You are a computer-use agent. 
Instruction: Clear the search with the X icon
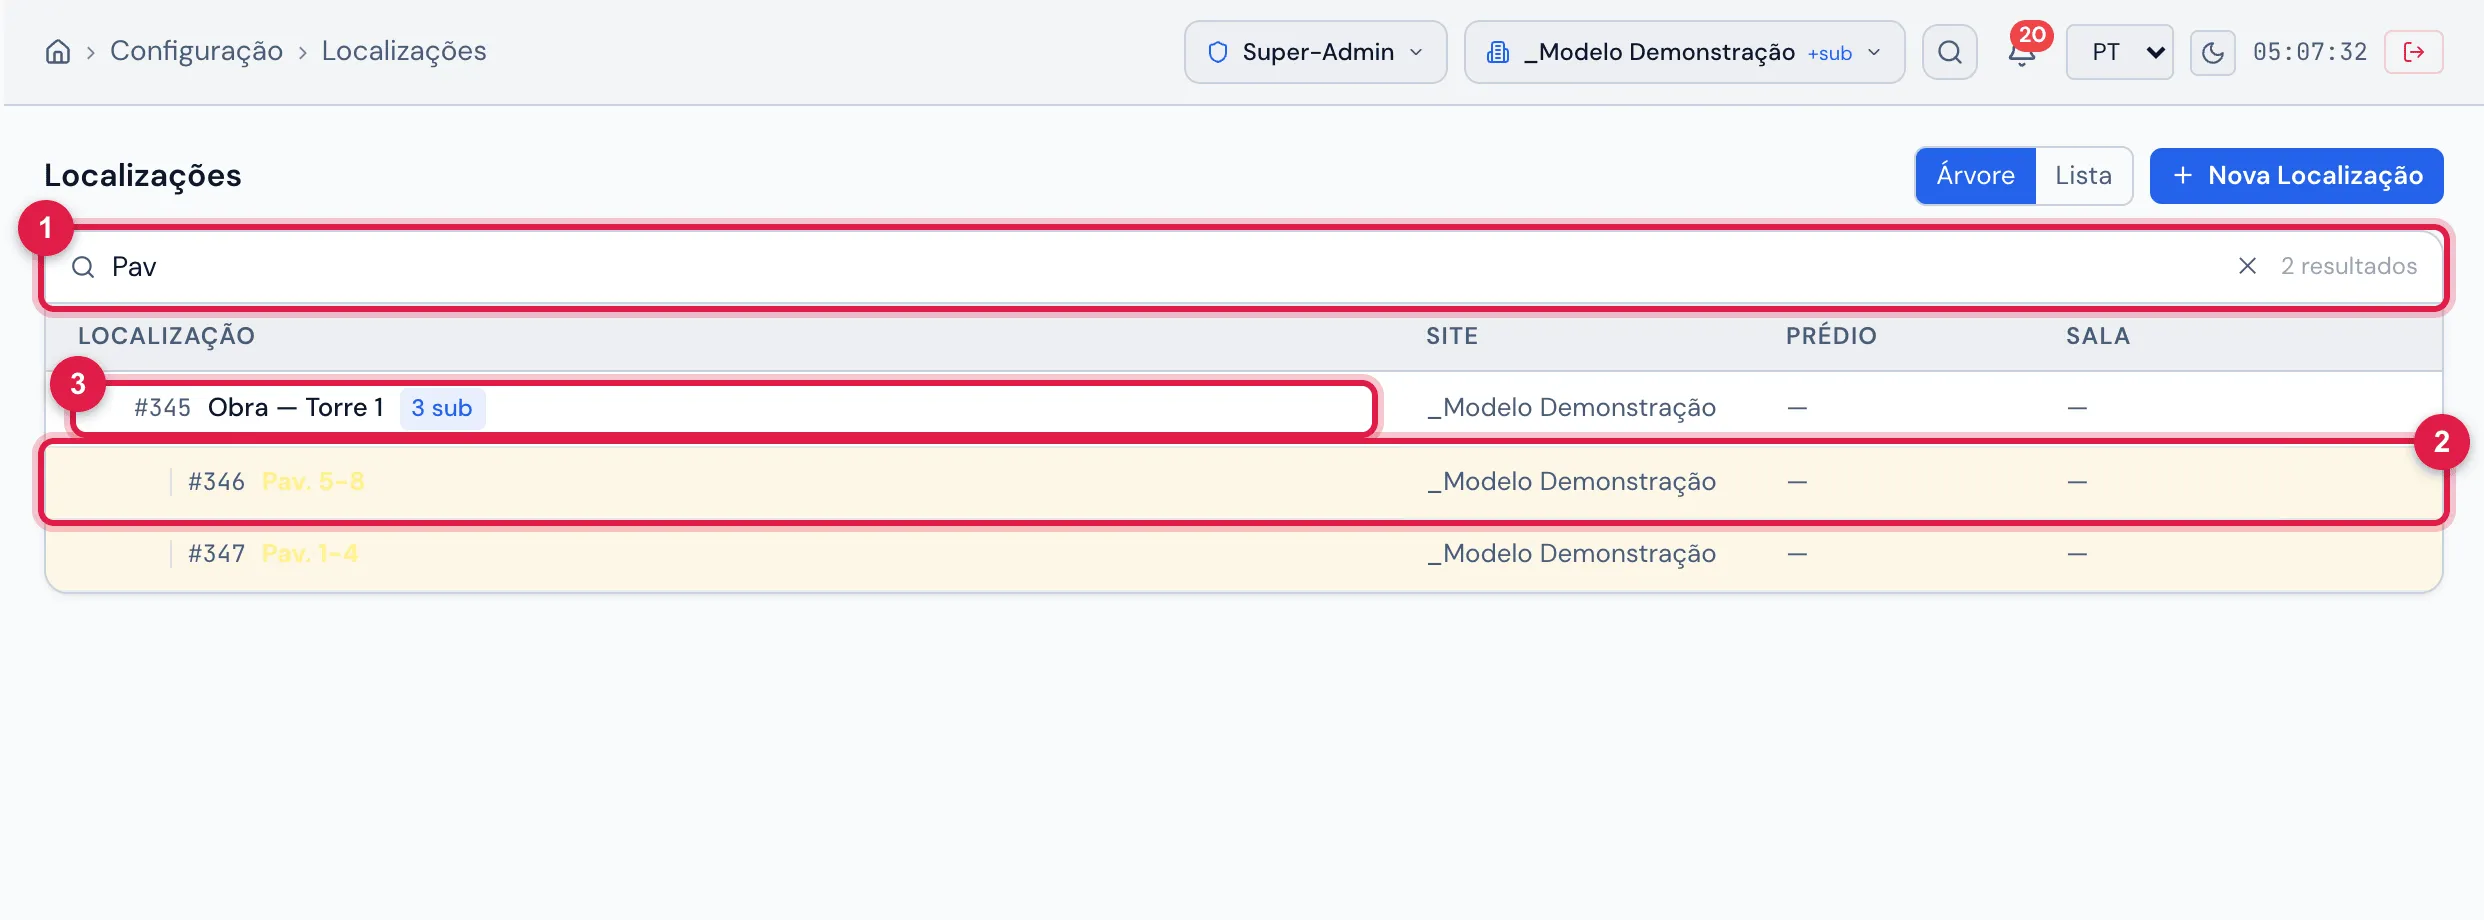[2247, 266]
